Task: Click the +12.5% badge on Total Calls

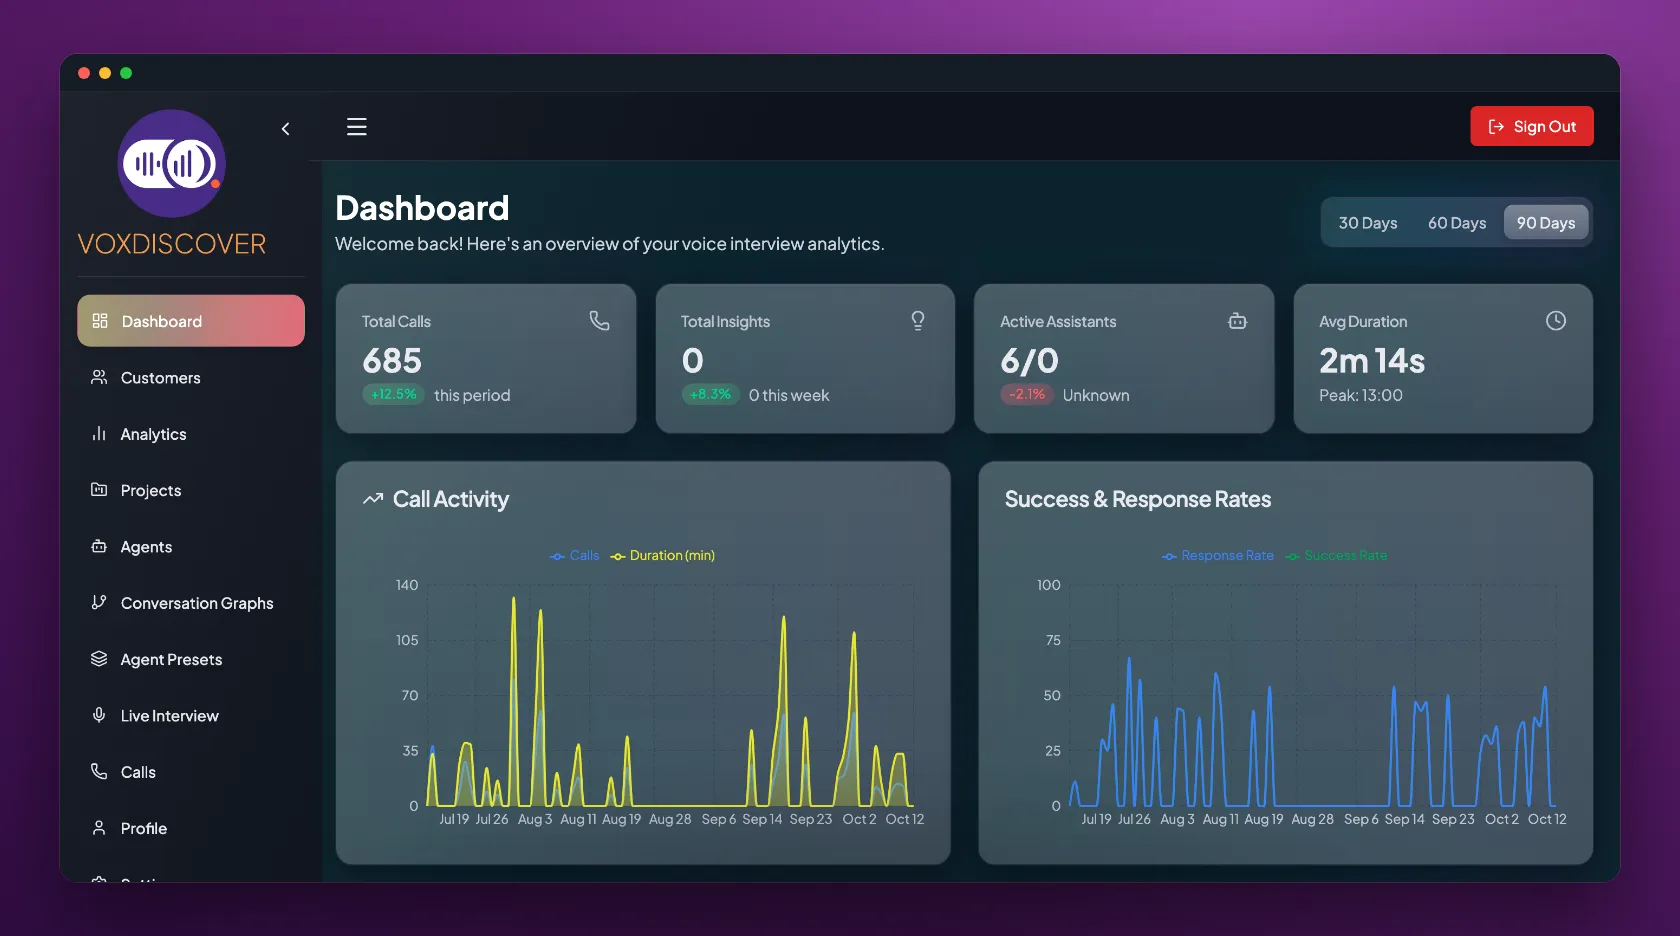Action: (394, 394)
